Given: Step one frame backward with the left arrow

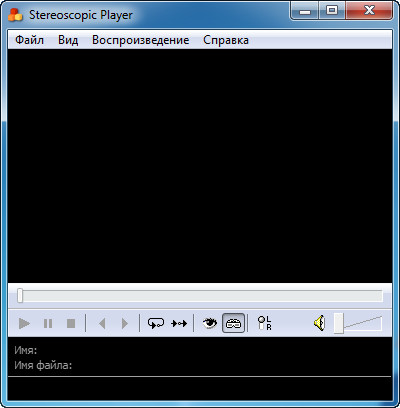Looking at the screenshot, I should point(102,323).
